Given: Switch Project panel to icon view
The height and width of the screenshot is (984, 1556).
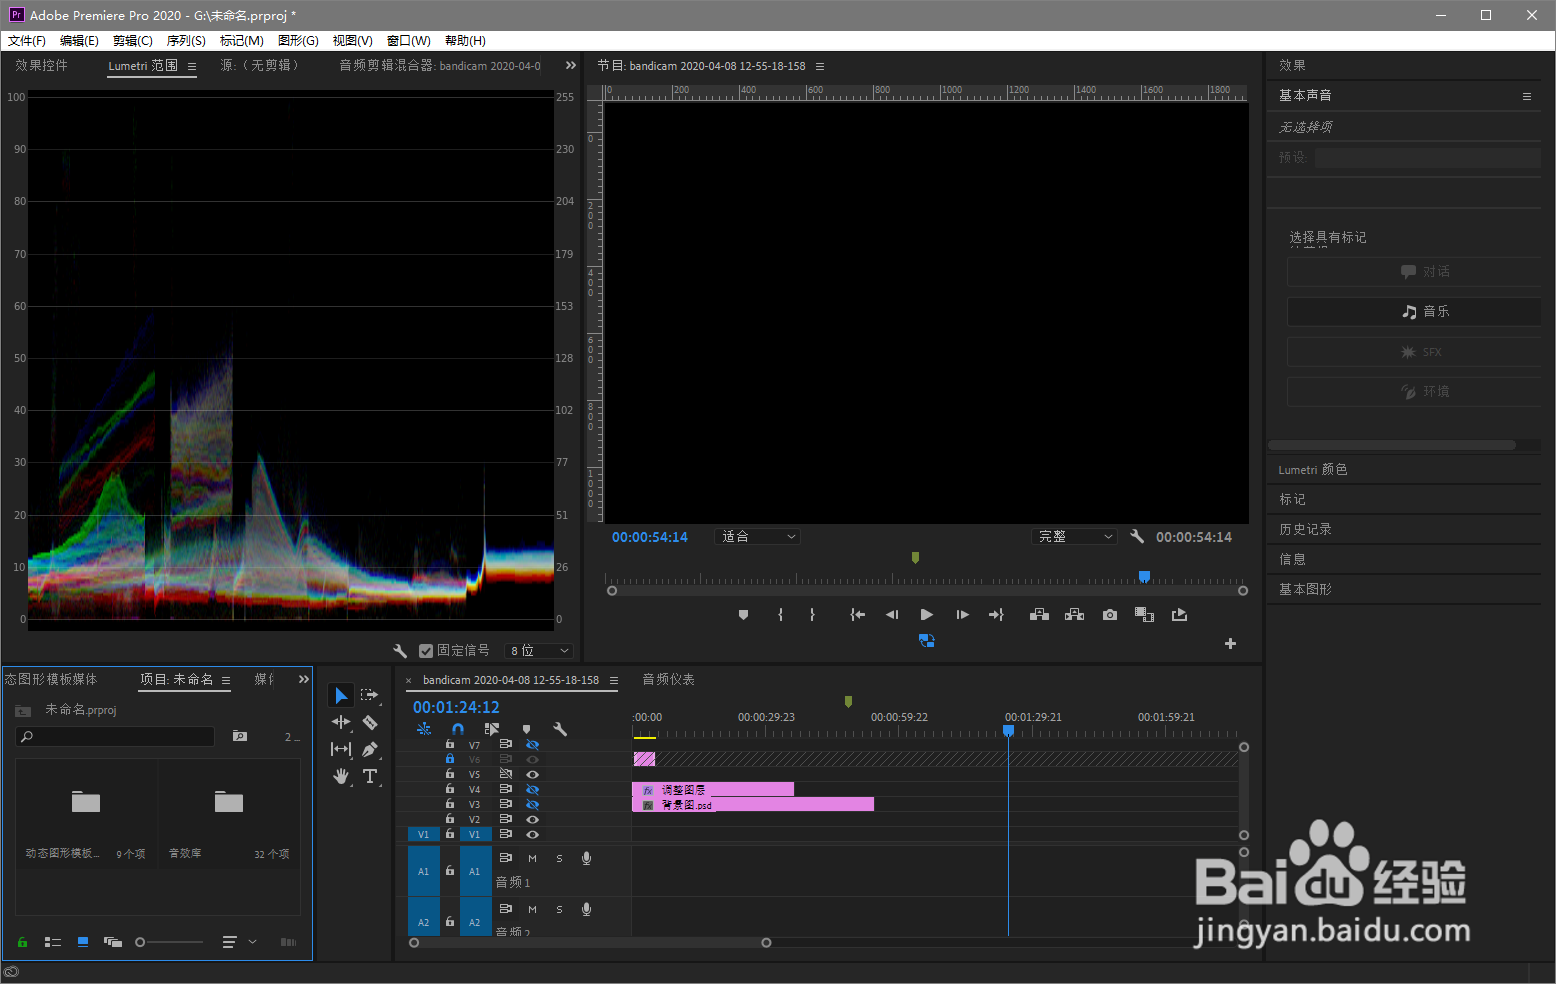Looking at the screenshot, I should [83, 942].
